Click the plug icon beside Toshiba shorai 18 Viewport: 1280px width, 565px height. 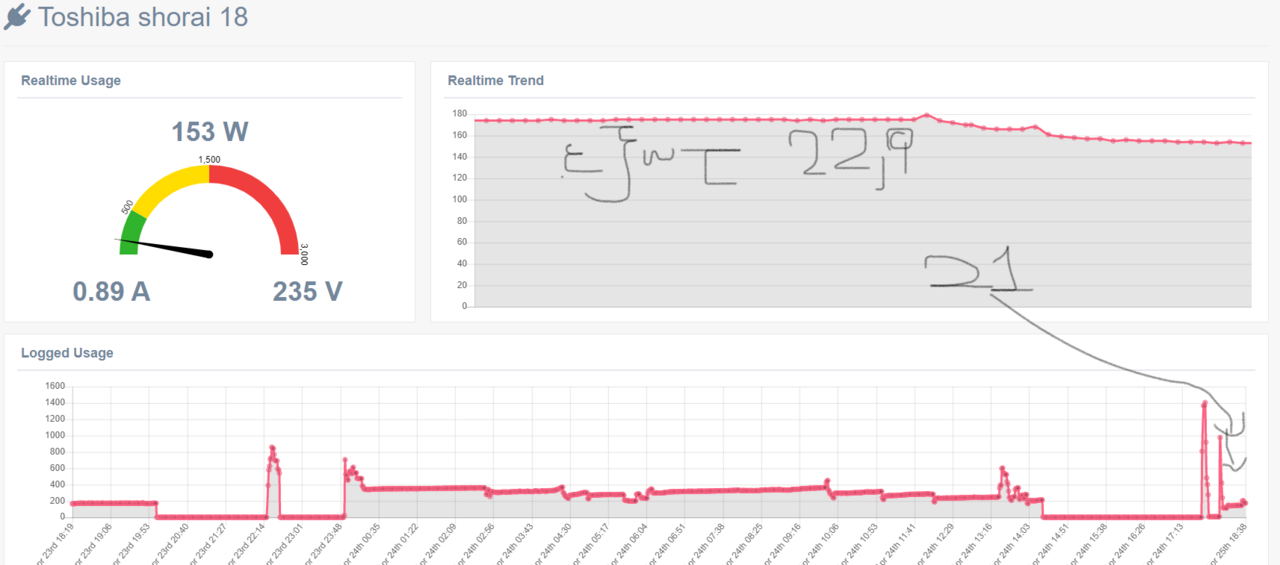17,17
